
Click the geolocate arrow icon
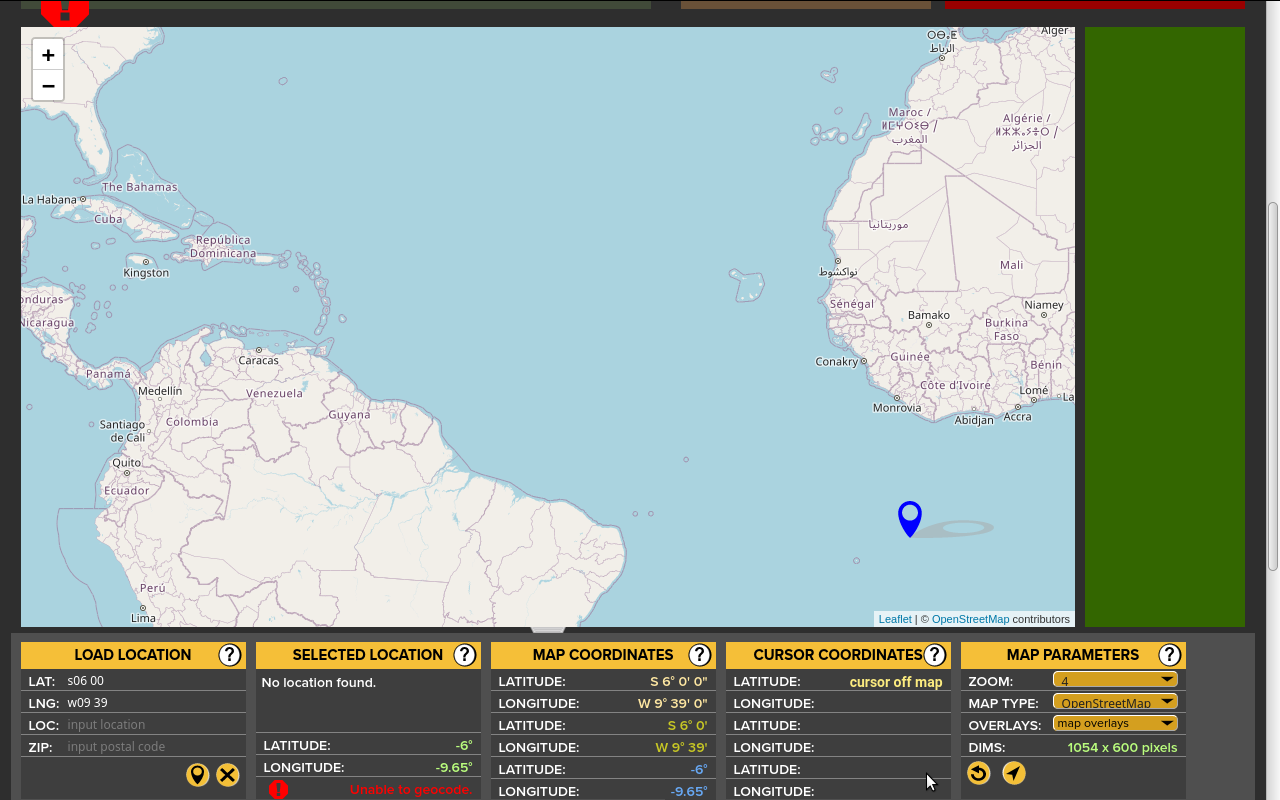pos(1014,773)
